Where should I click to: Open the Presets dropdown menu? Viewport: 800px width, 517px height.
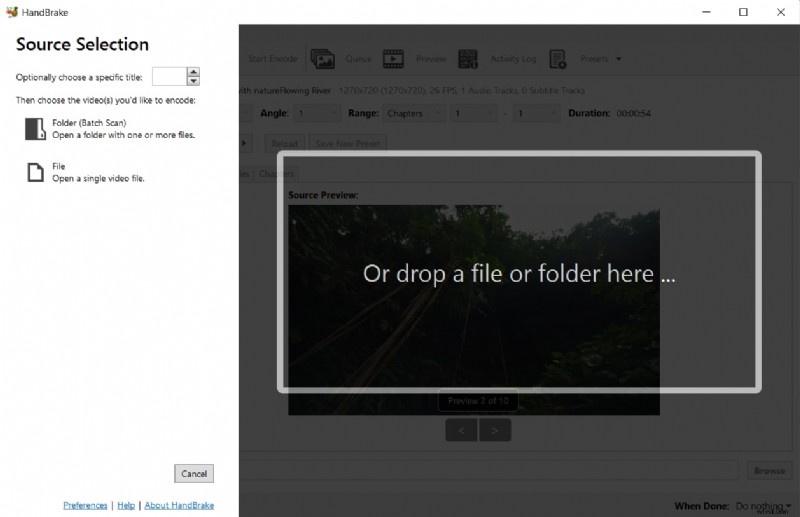pyautogui.click(x=600, y=59)
